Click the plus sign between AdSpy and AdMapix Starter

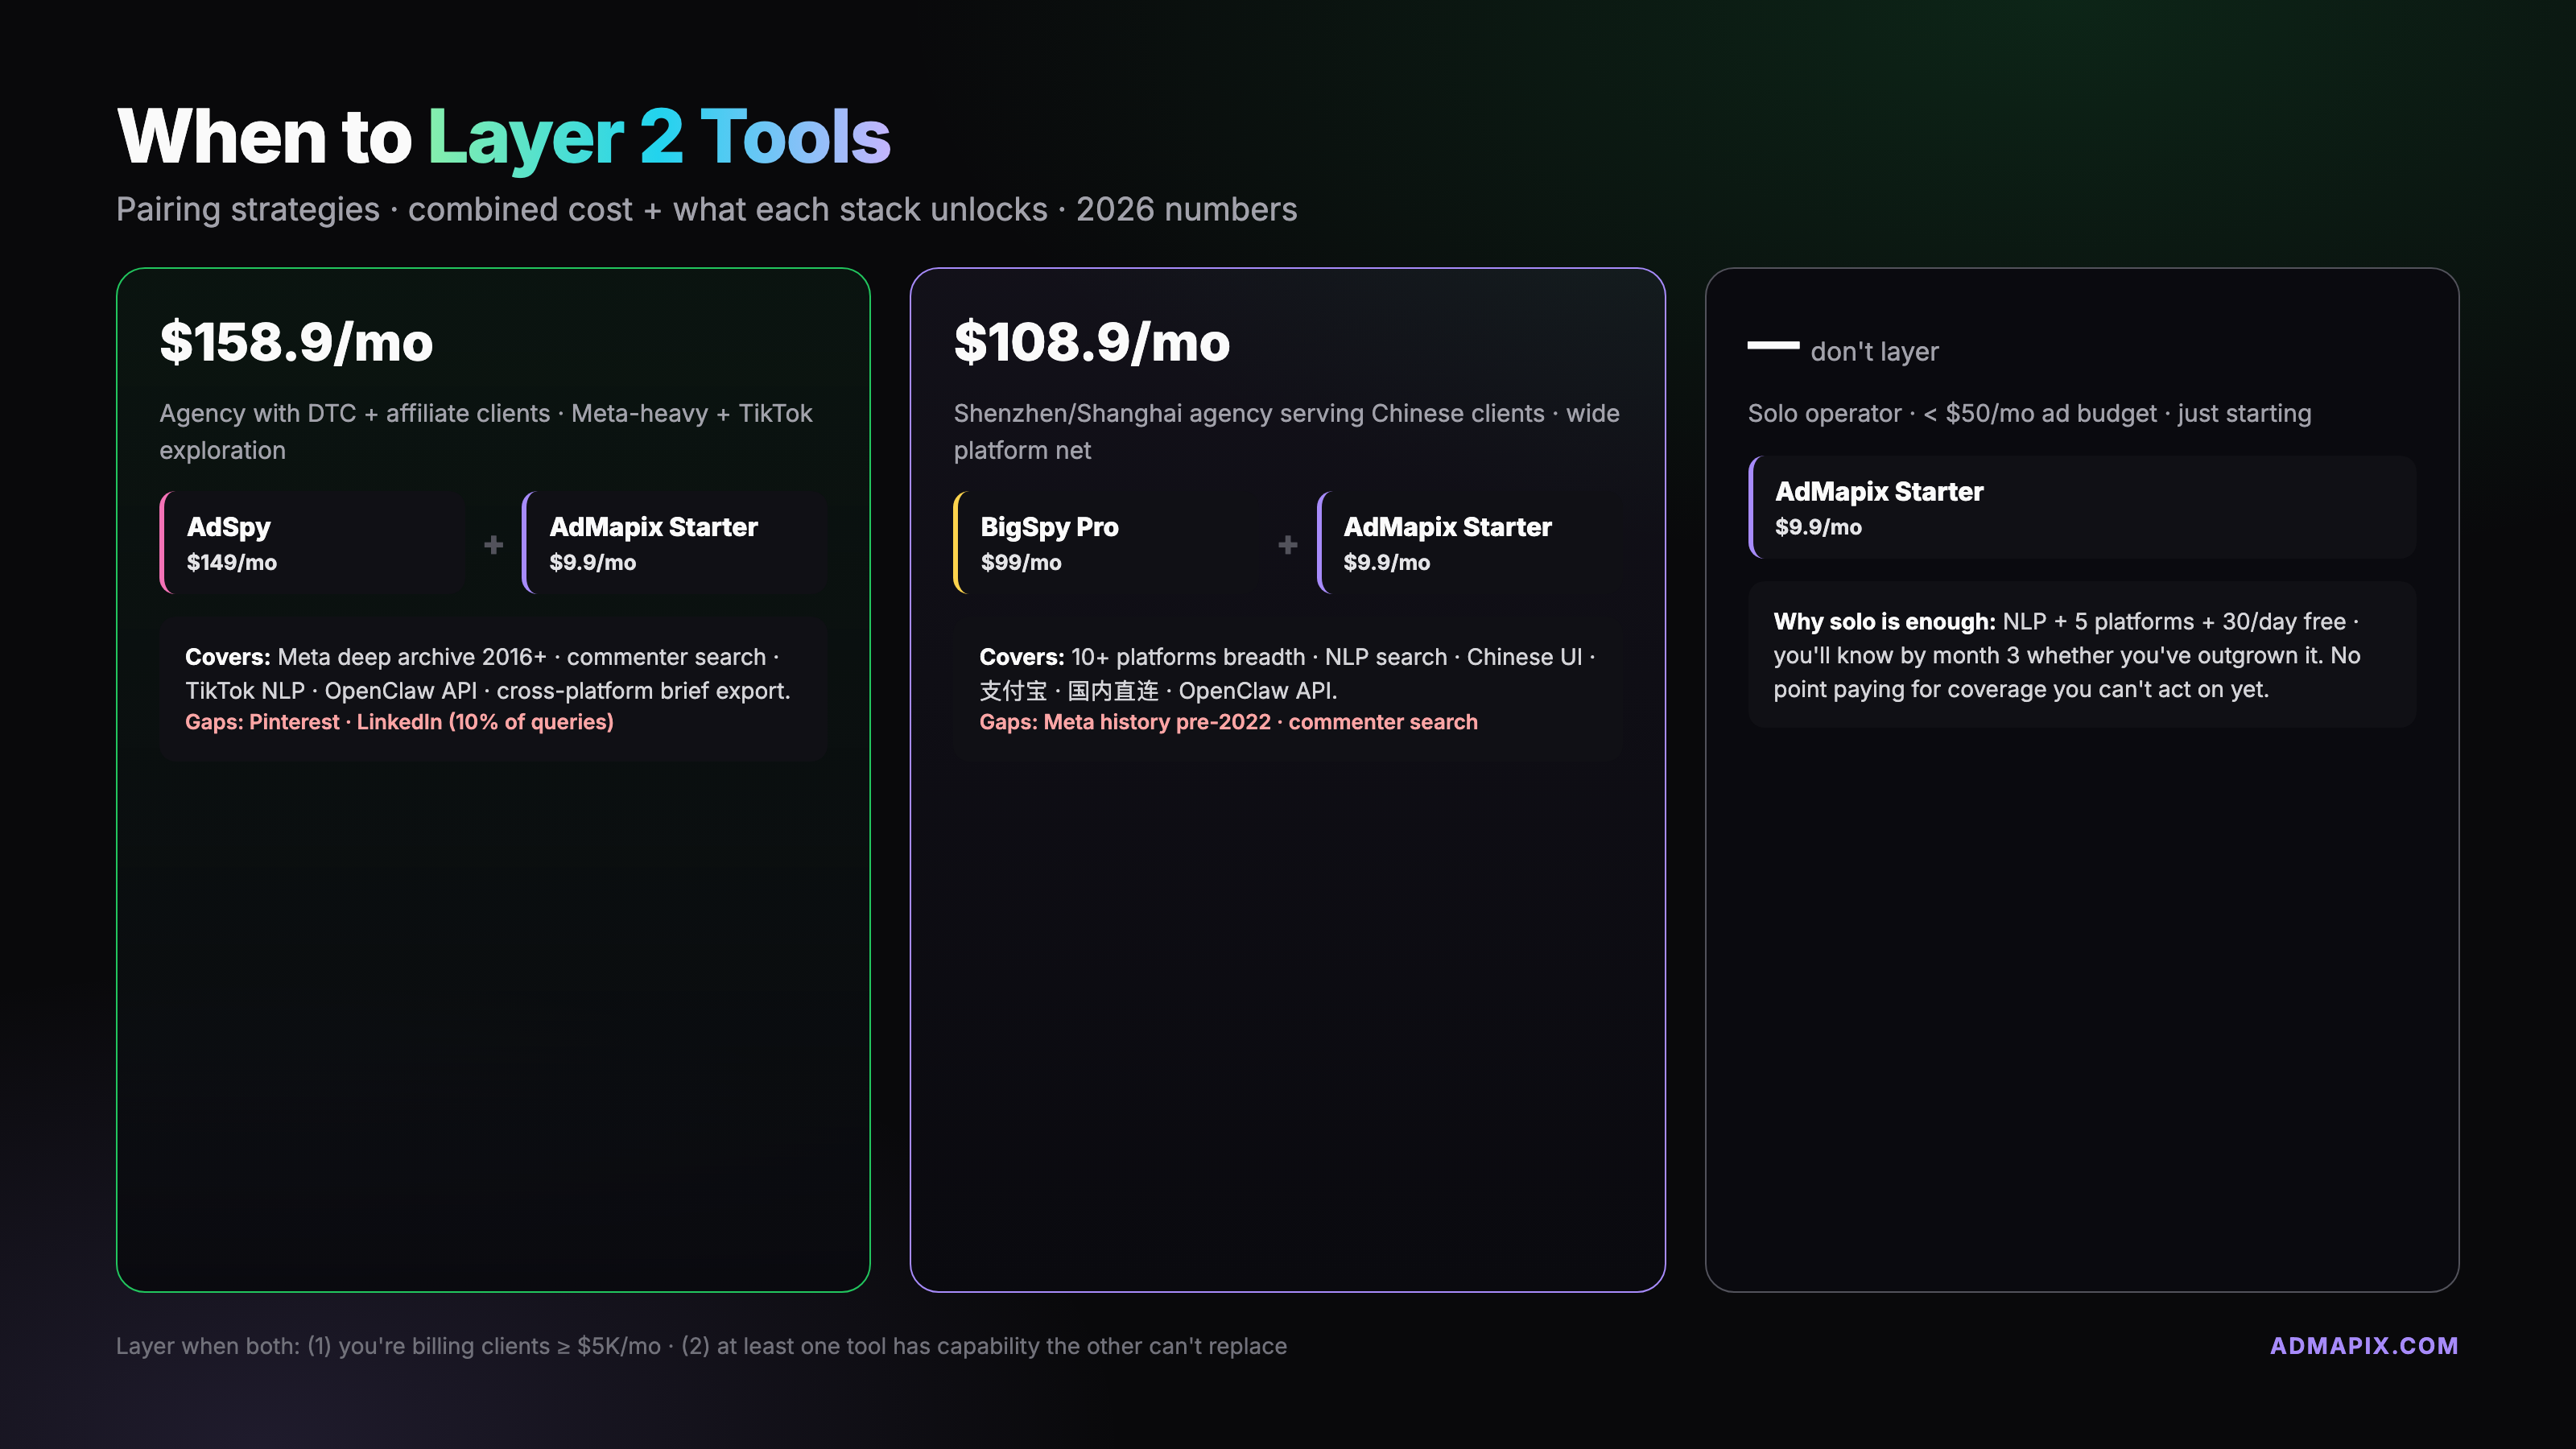493,544
